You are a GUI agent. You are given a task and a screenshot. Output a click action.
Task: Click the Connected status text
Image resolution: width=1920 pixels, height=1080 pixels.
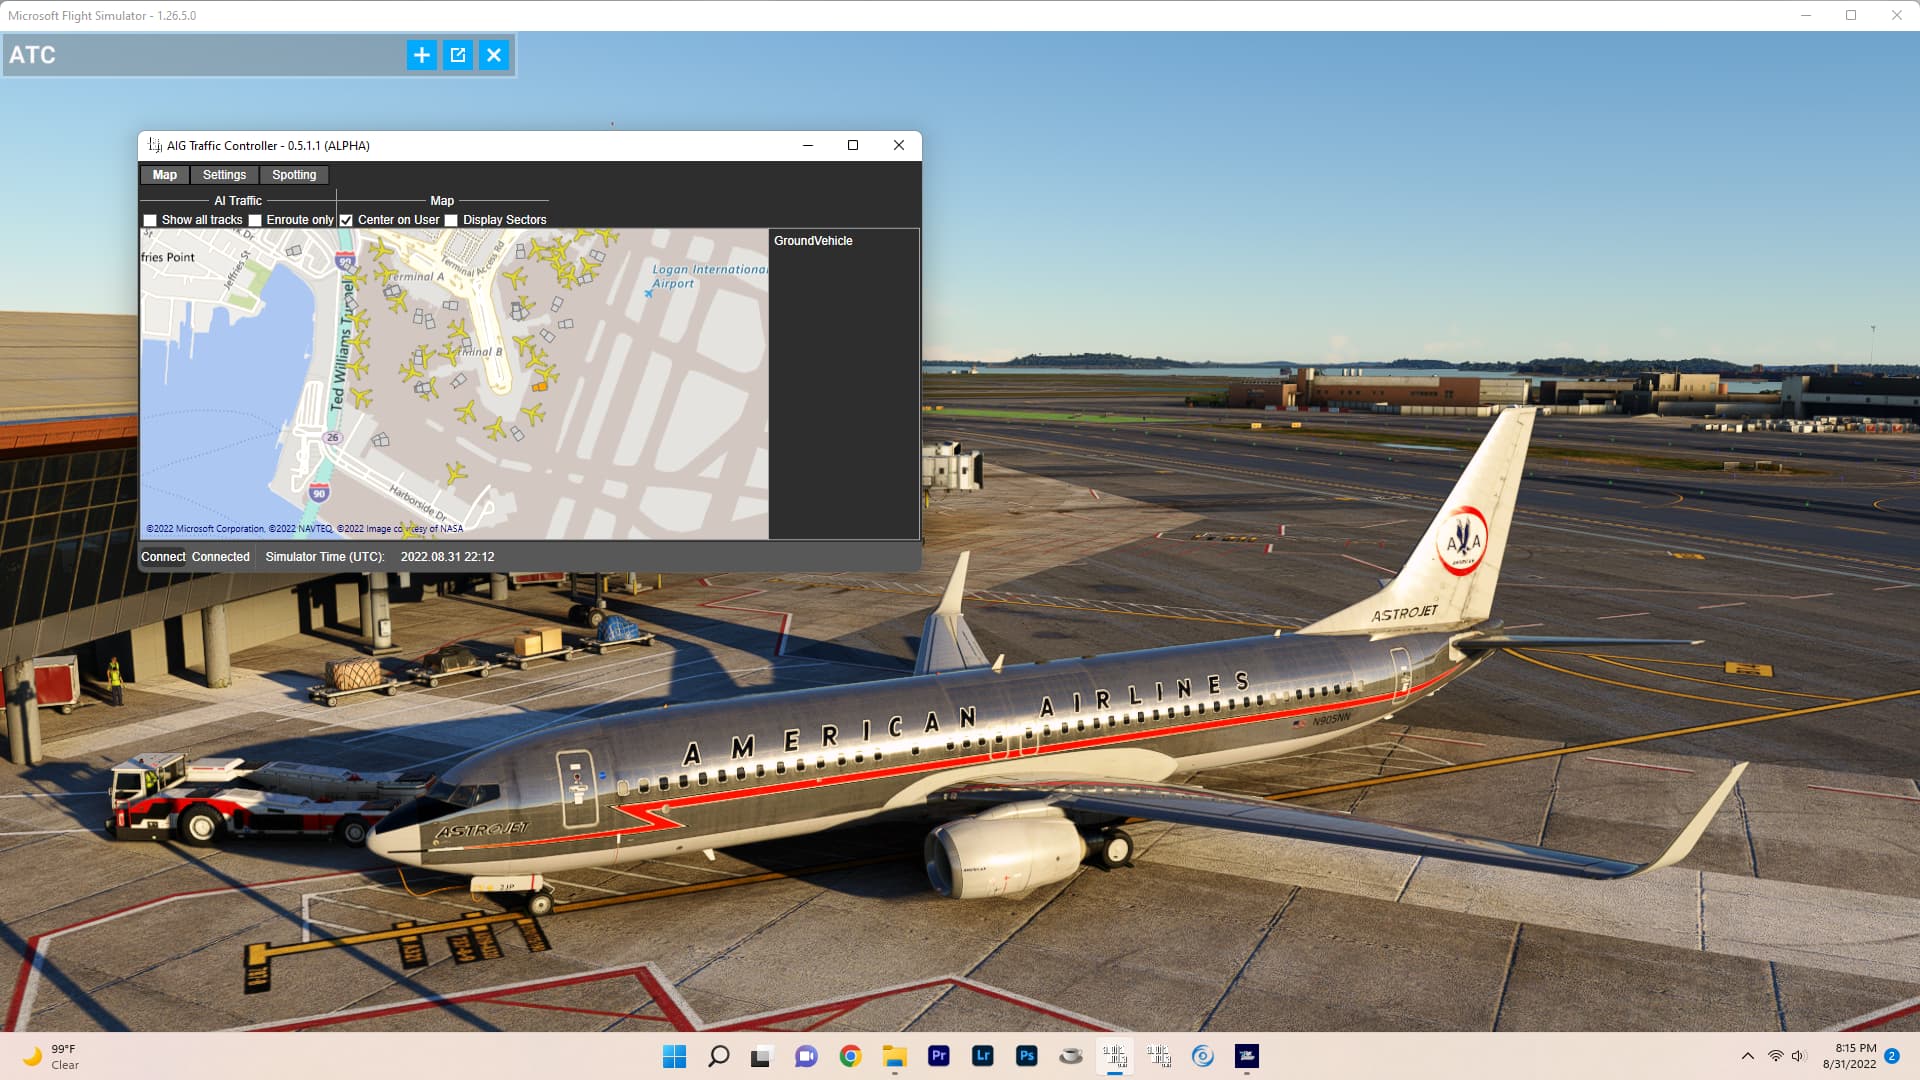[x=221, y=557]
